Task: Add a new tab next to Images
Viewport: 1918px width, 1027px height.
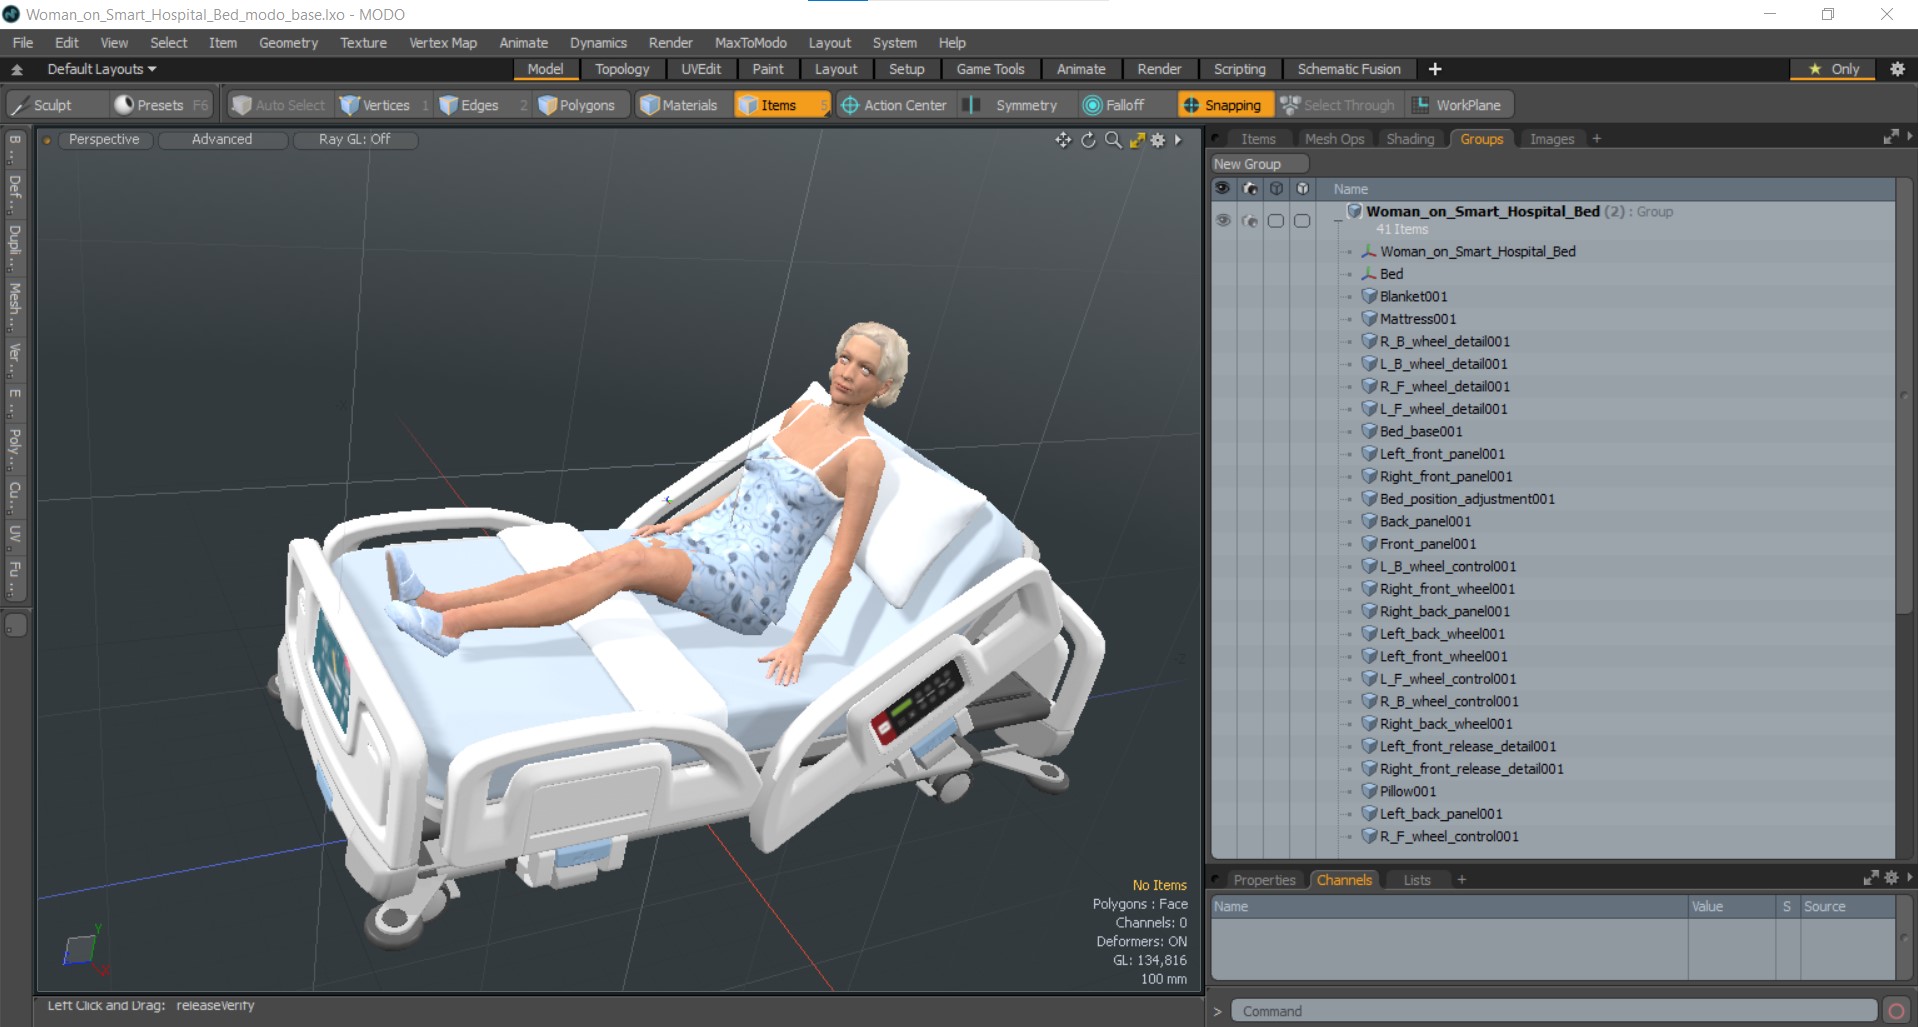Action: pyautogui.click(x=1597, y=139)
